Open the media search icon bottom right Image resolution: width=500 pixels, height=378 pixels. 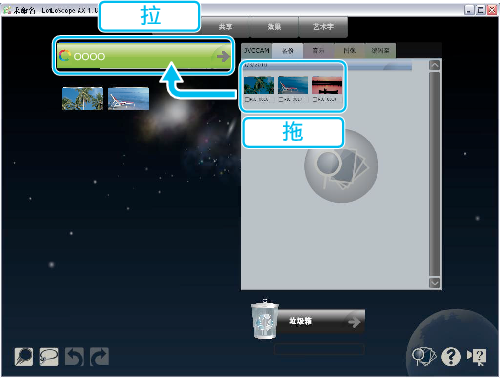[x=424, y=356]
